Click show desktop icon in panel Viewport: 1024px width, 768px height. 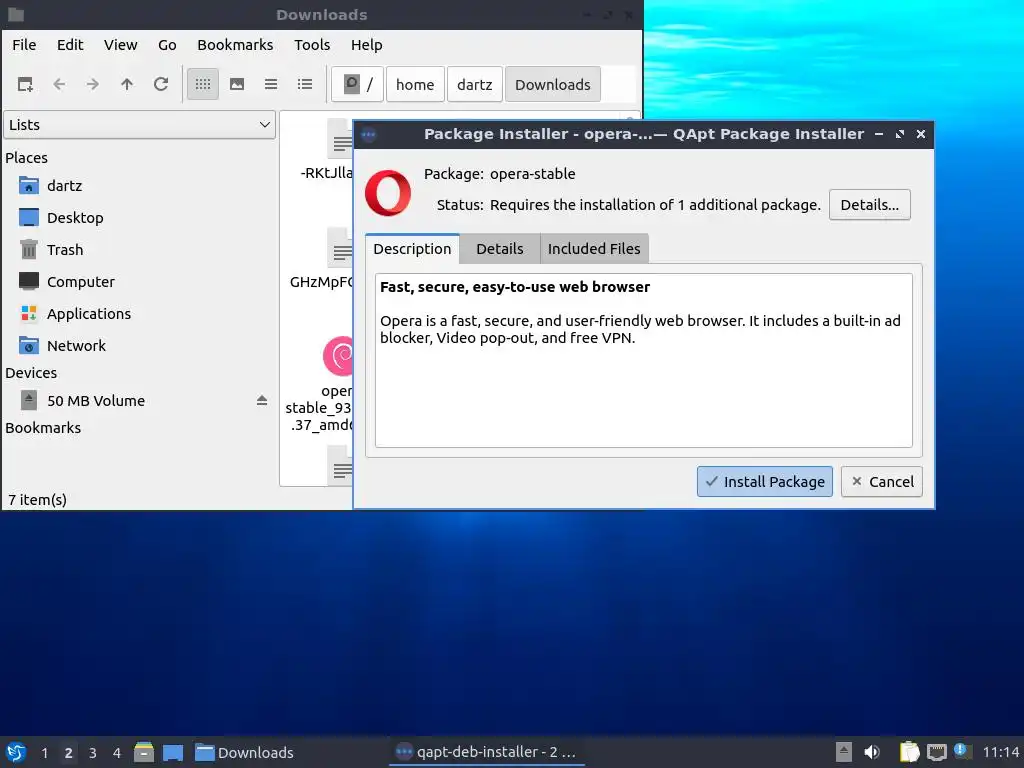click(173, 752)
